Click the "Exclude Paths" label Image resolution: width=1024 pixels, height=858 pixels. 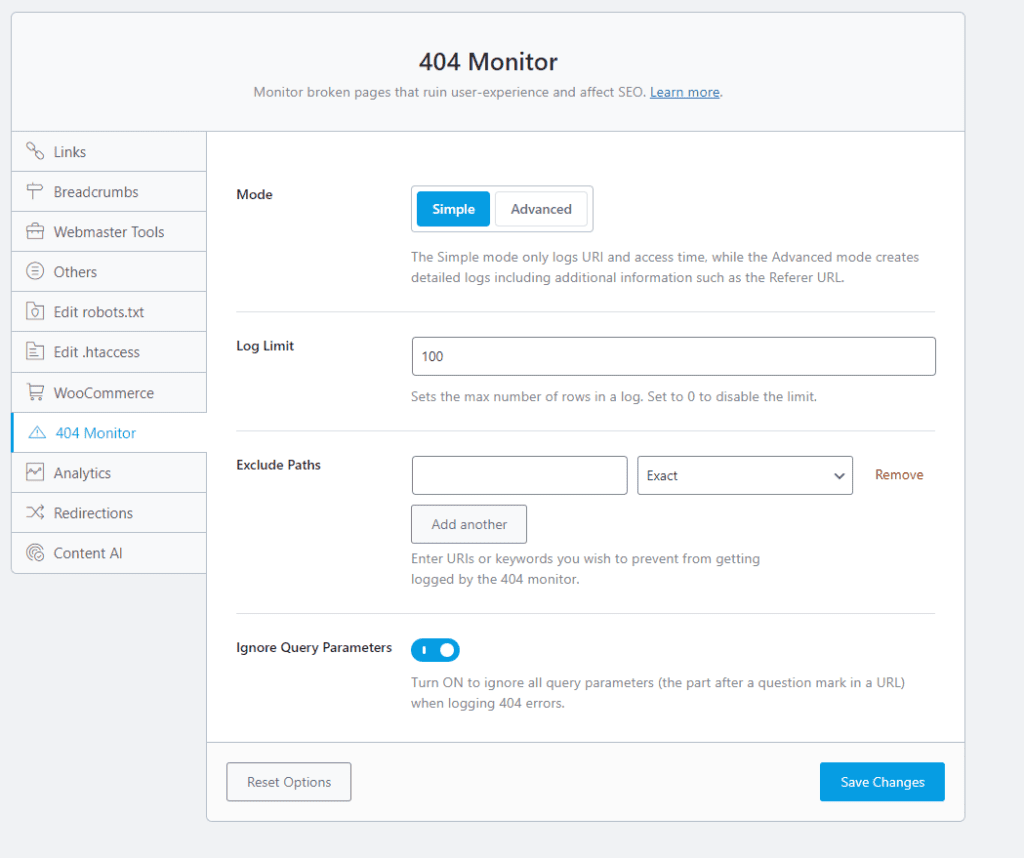point(279,465)
